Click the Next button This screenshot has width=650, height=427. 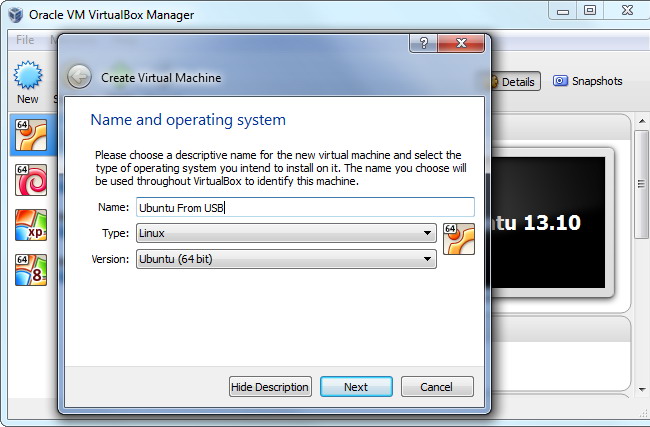tap(356, 387)
